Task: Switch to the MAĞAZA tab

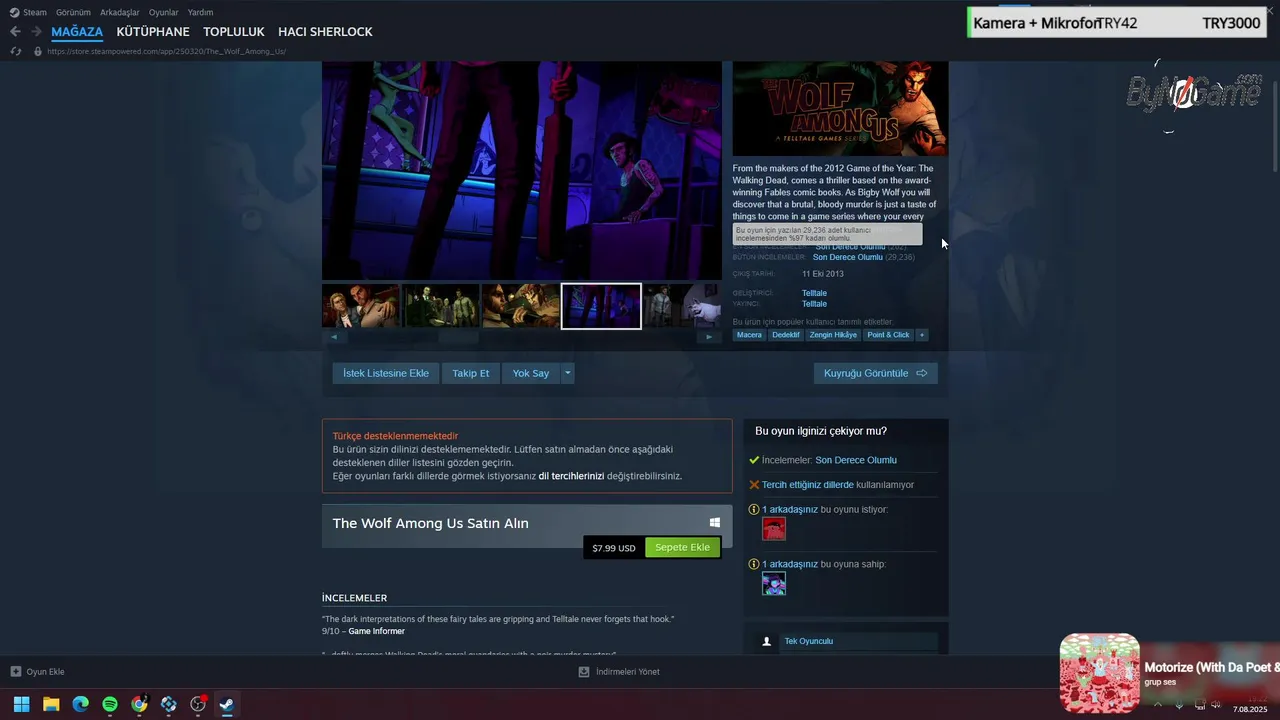Action: click(x=77, y=32)
